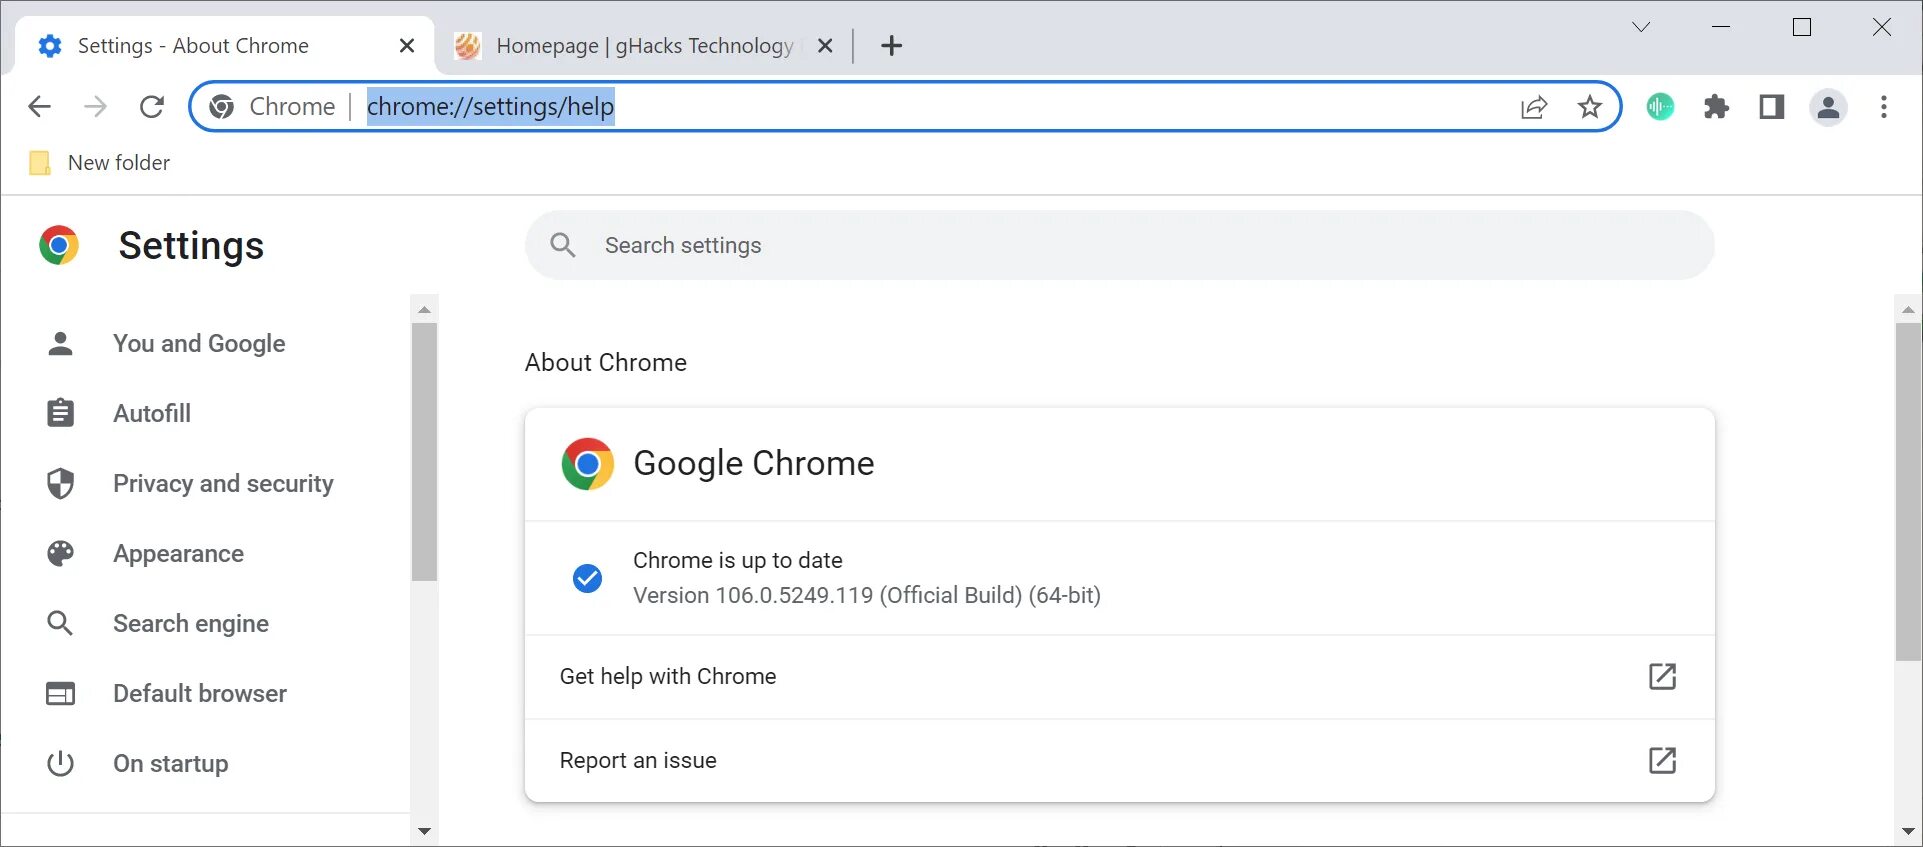Open the user profile avatar icon

[1828, 107]
